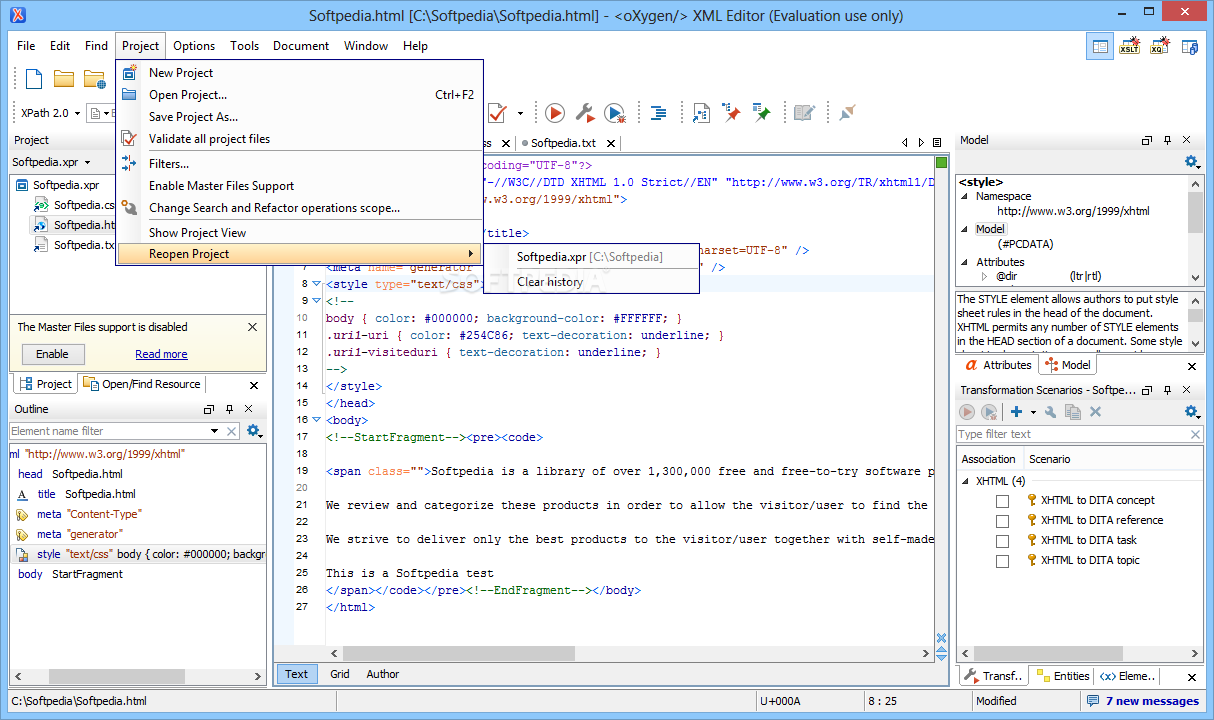This screenshot has height=720, width=1214.
Task: Open Model panel settings gear
Action: (x=1191, y=162)
